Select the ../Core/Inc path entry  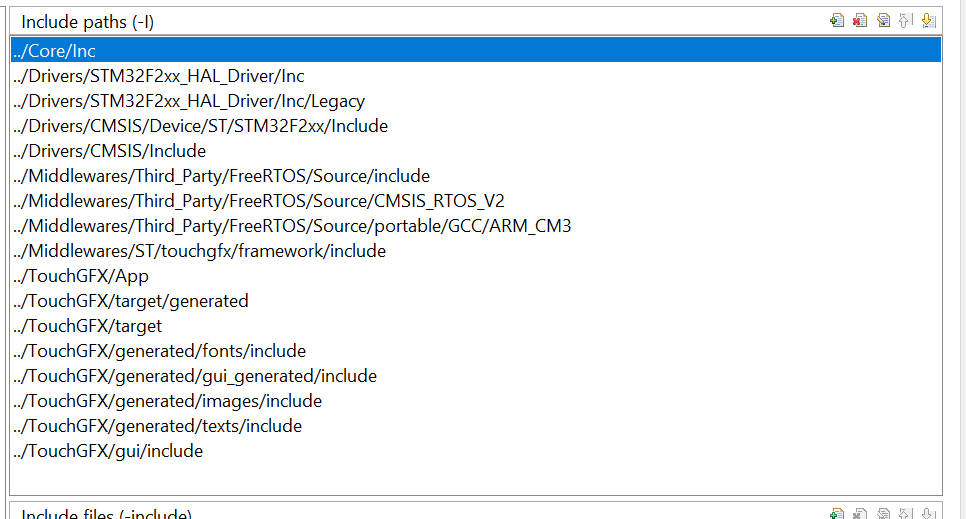476,50
